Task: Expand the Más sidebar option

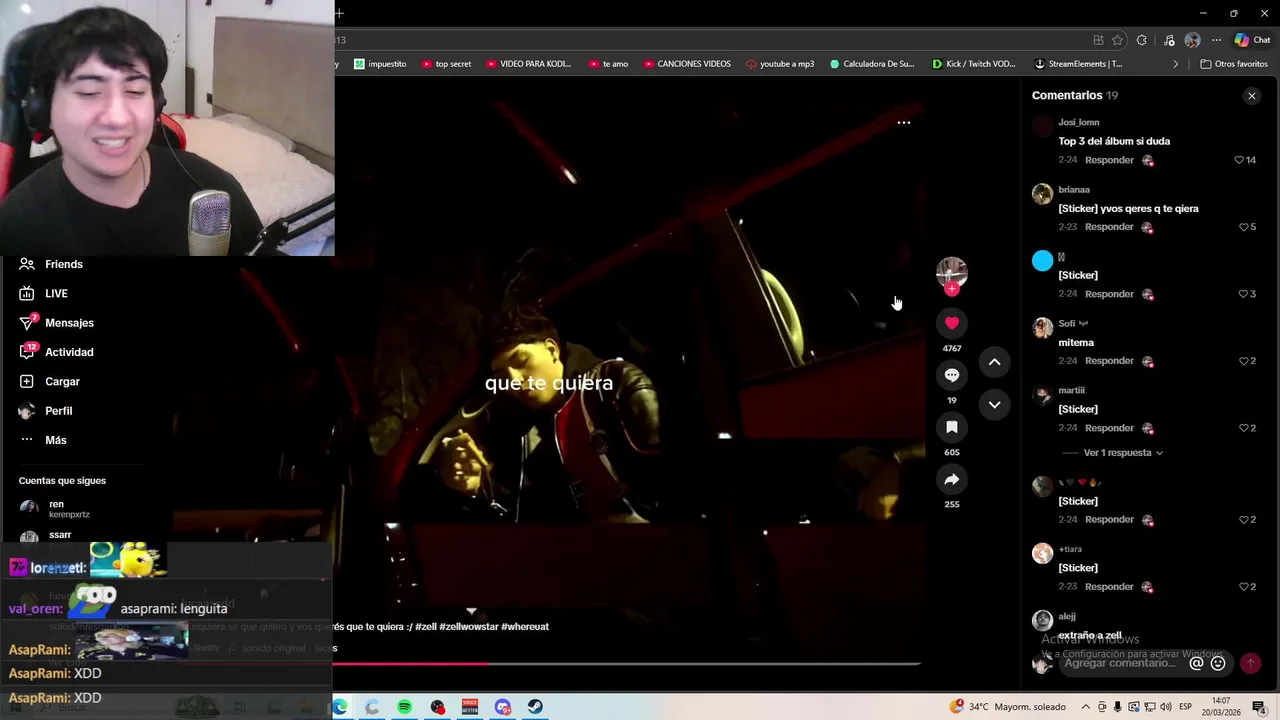Action: pyautogui.click(x=43, y=440)
